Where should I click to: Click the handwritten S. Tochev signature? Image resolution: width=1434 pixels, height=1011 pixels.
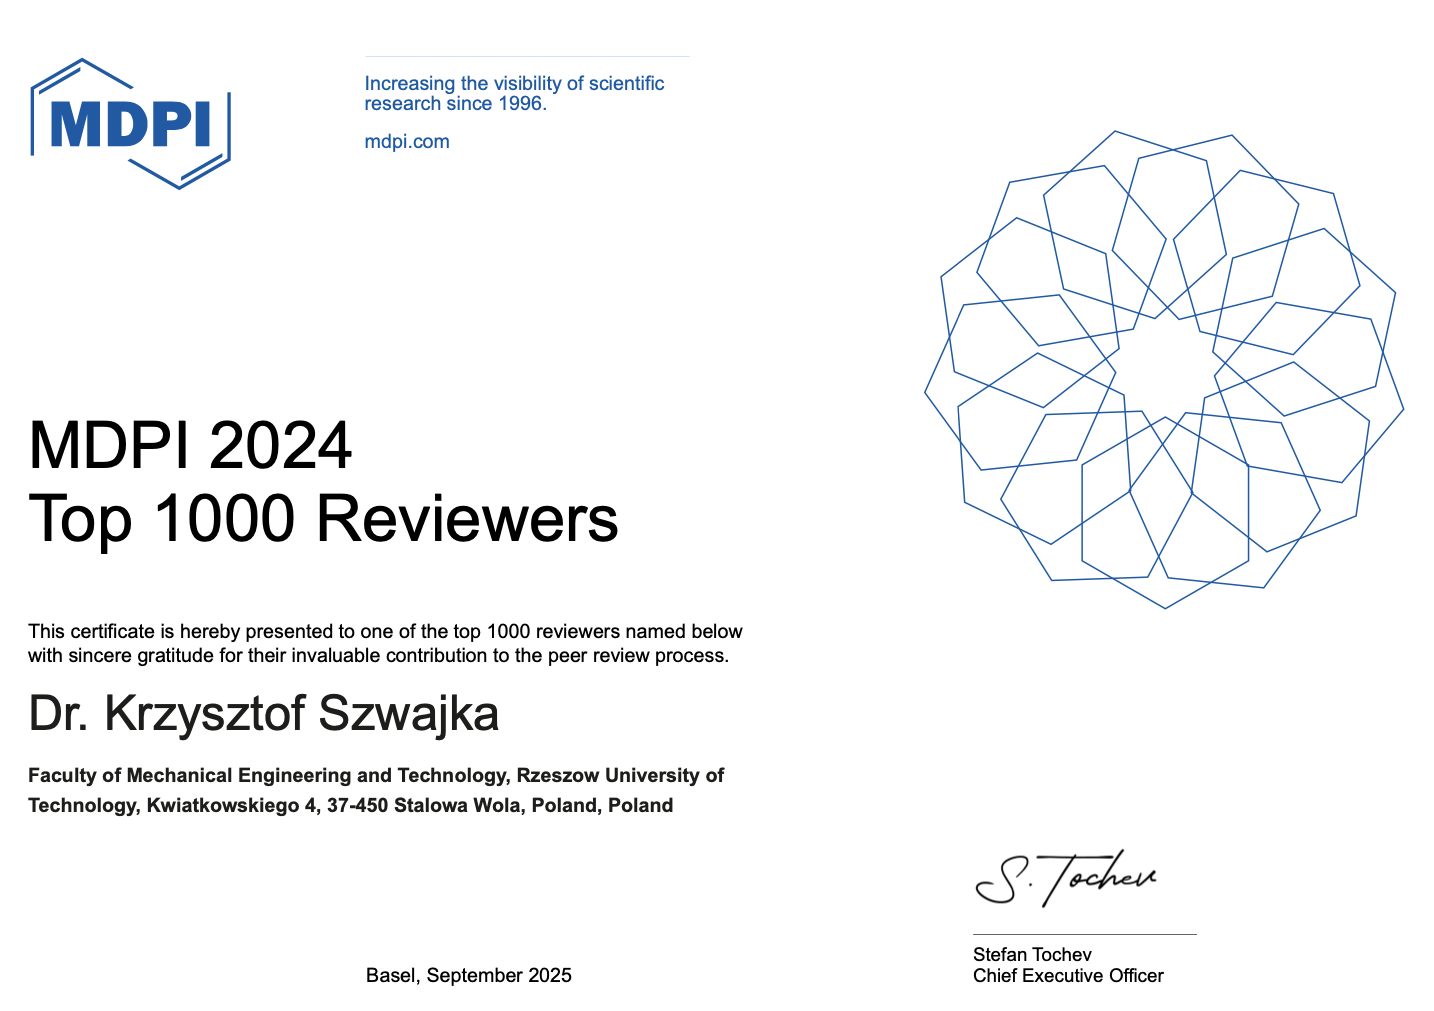[x=1066, y=879]
